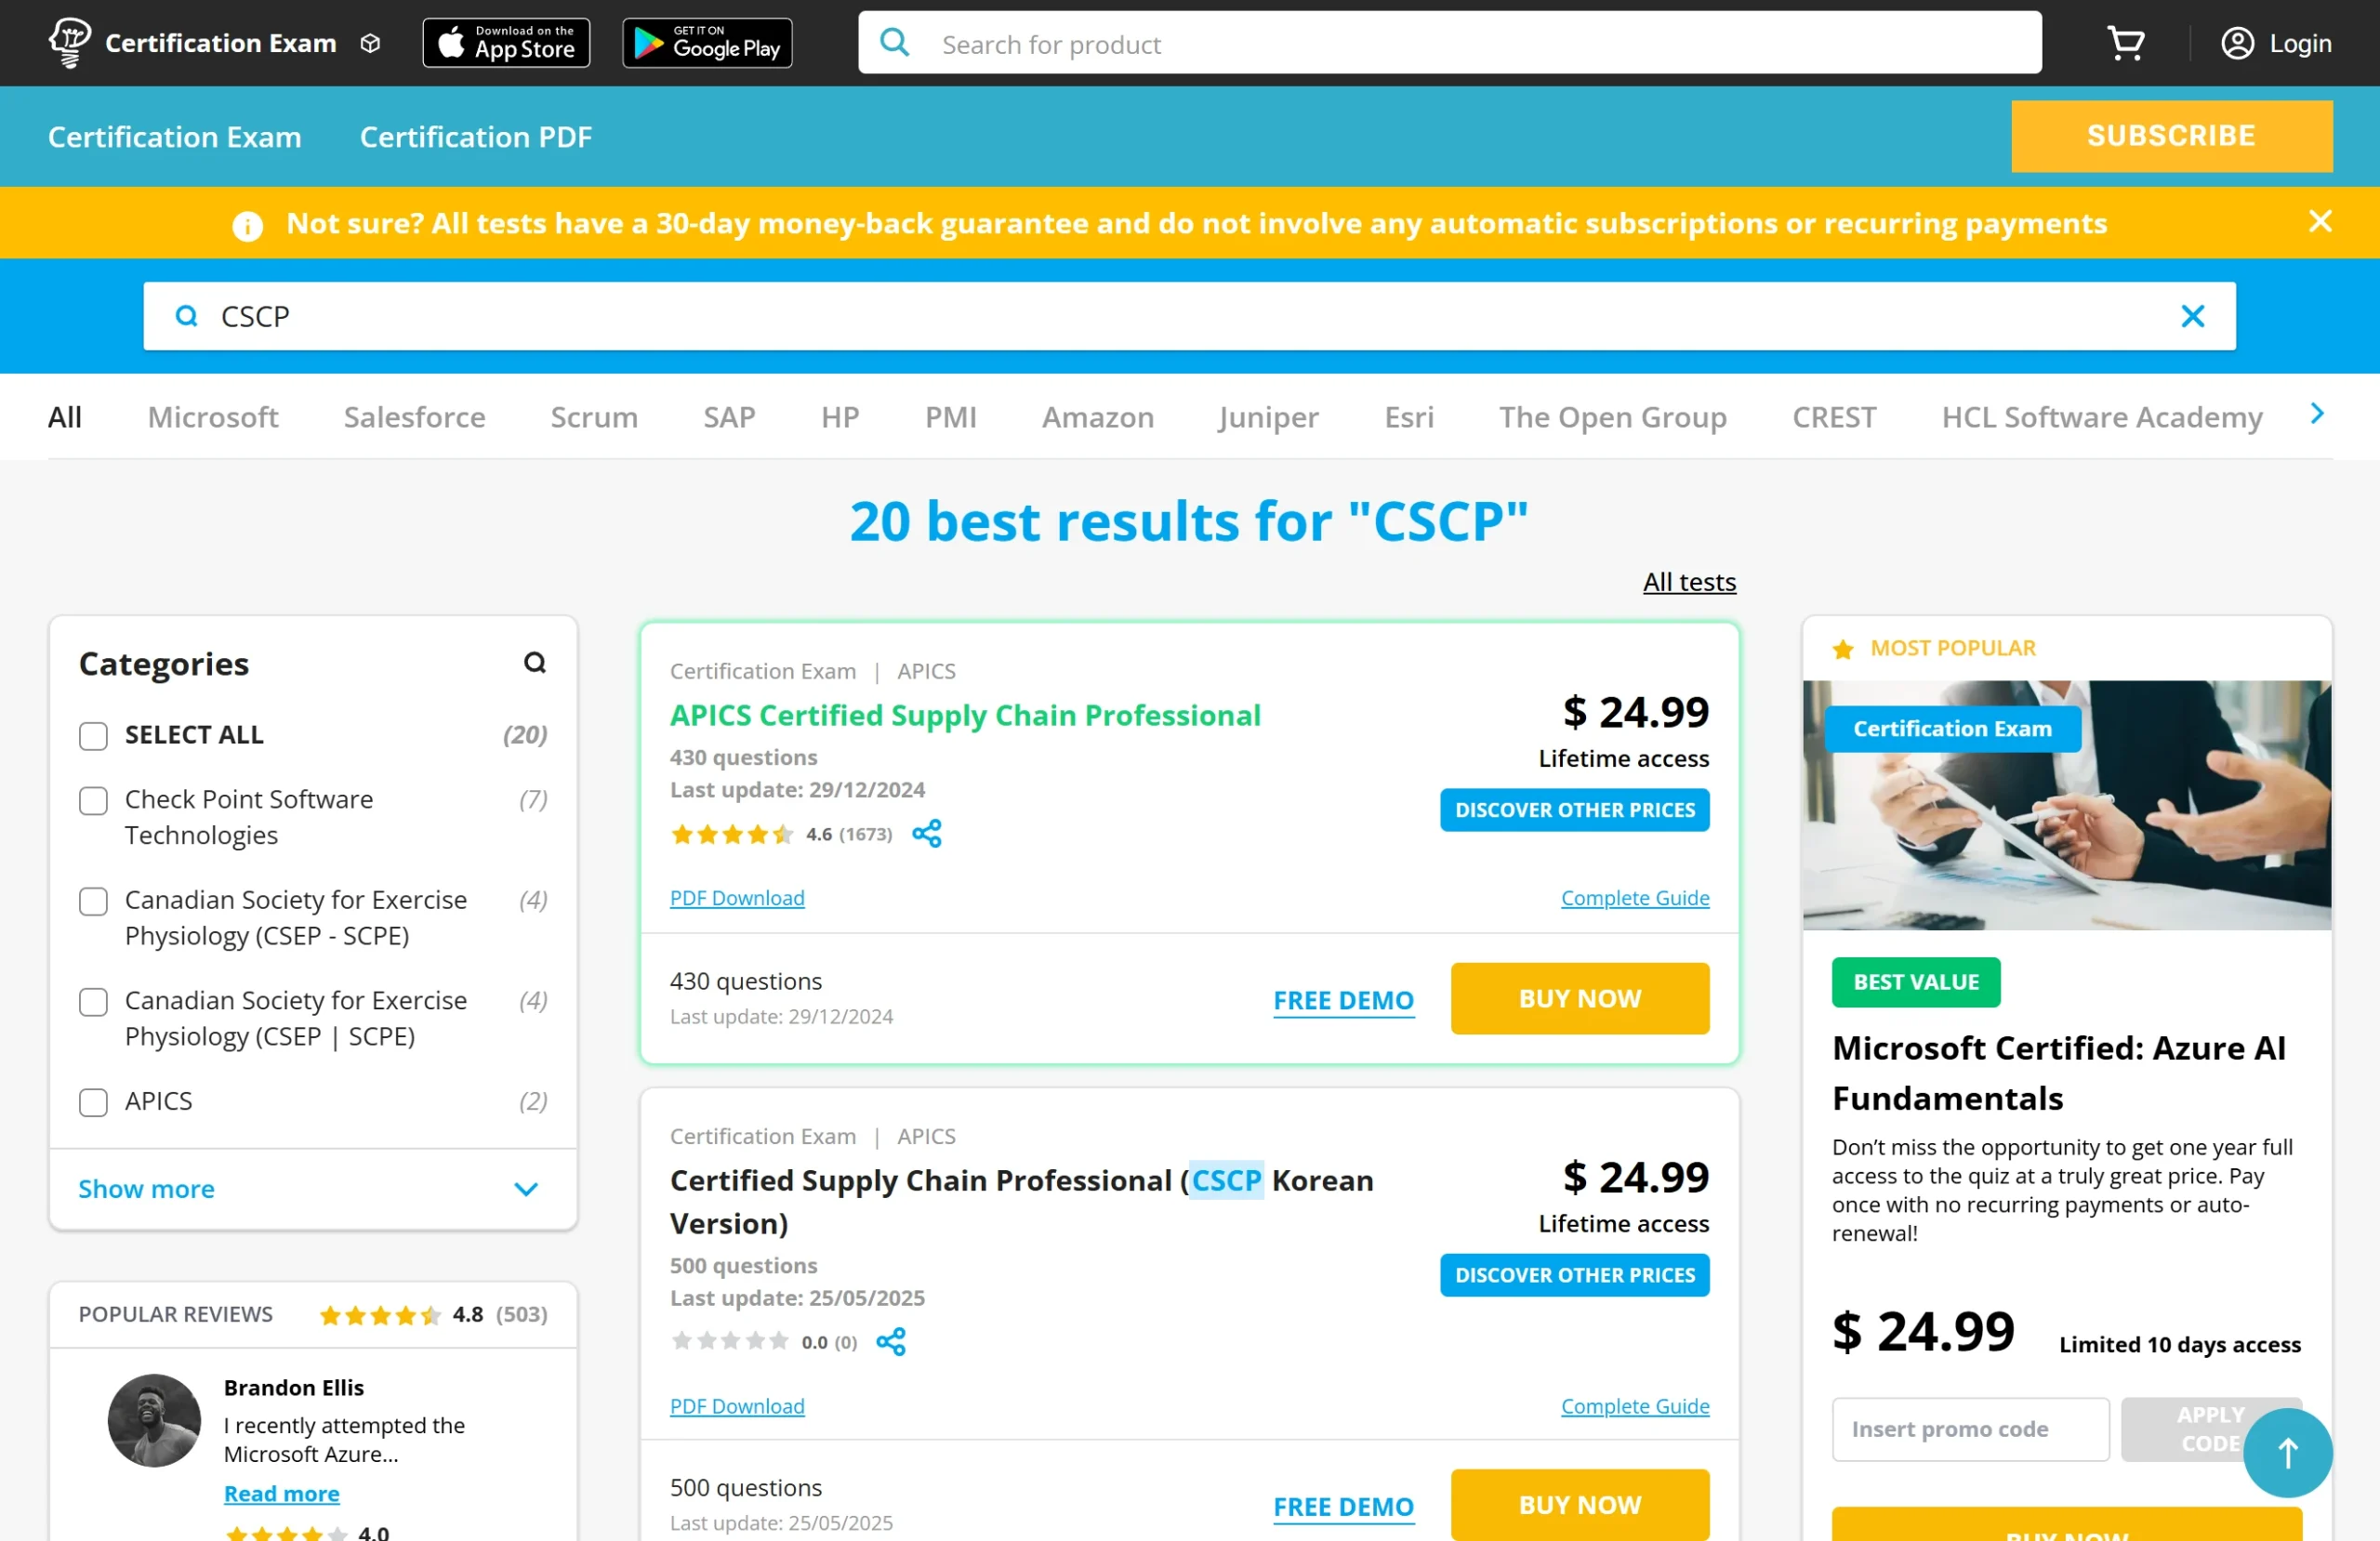Click BUY NOW for 430 questions exam
This screenshot has height=1541, width=2380.
[1580, 998]
